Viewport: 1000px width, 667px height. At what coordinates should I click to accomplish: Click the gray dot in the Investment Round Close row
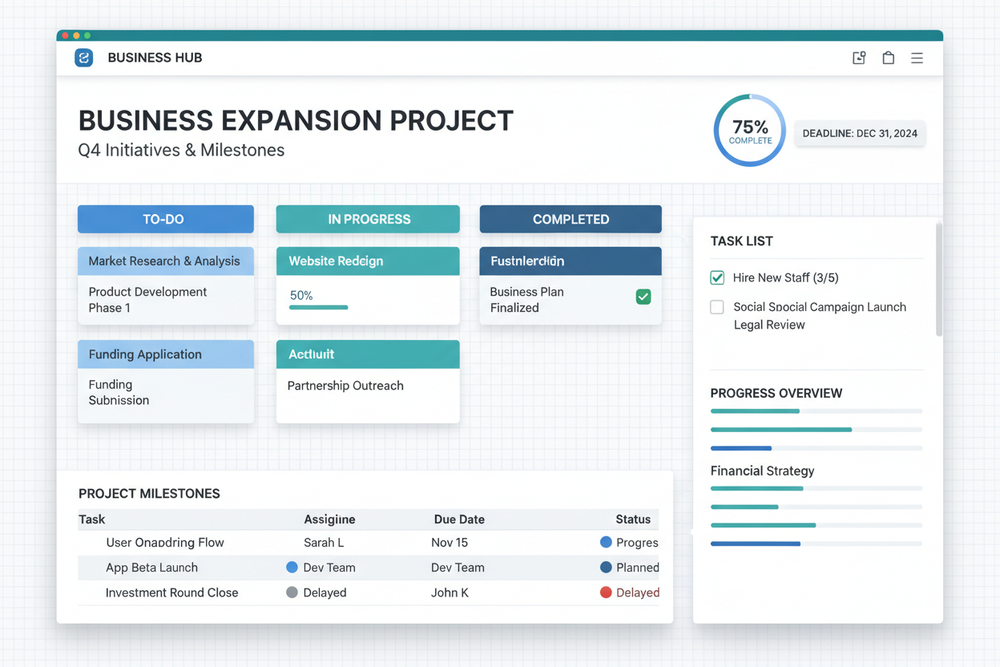(292, 592)
